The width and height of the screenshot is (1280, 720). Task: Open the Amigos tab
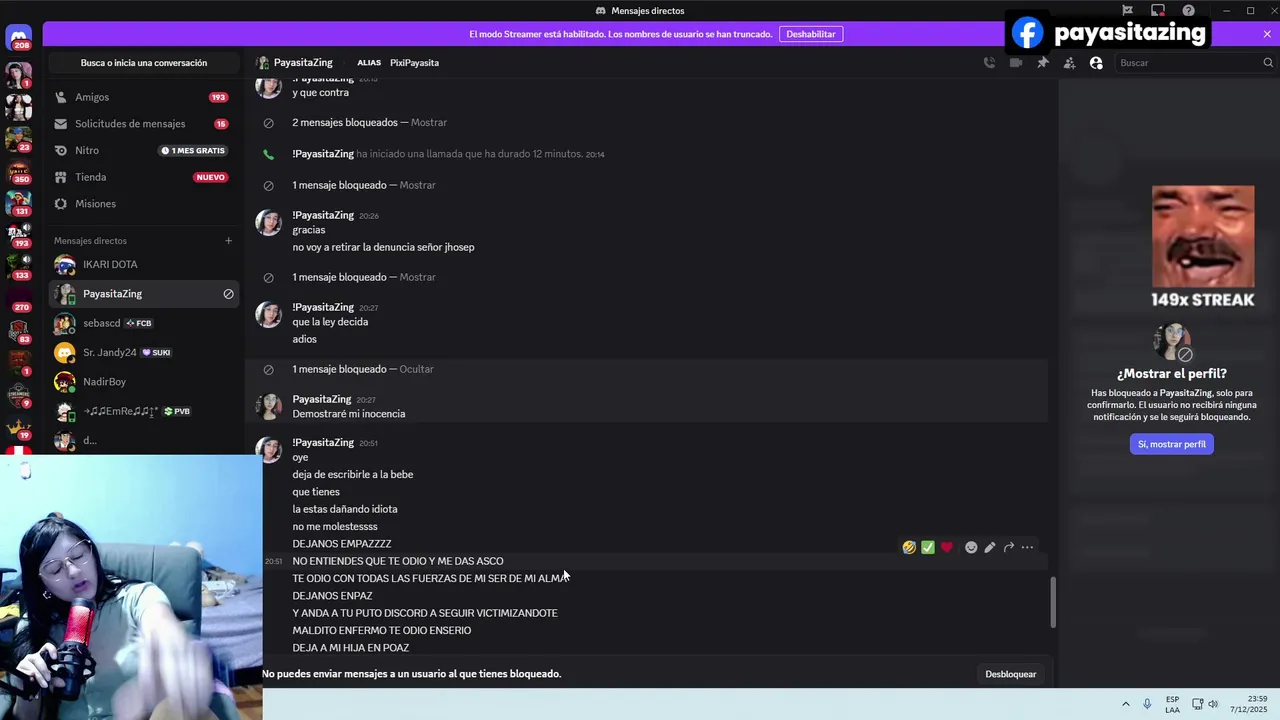(x=143, y=97)
